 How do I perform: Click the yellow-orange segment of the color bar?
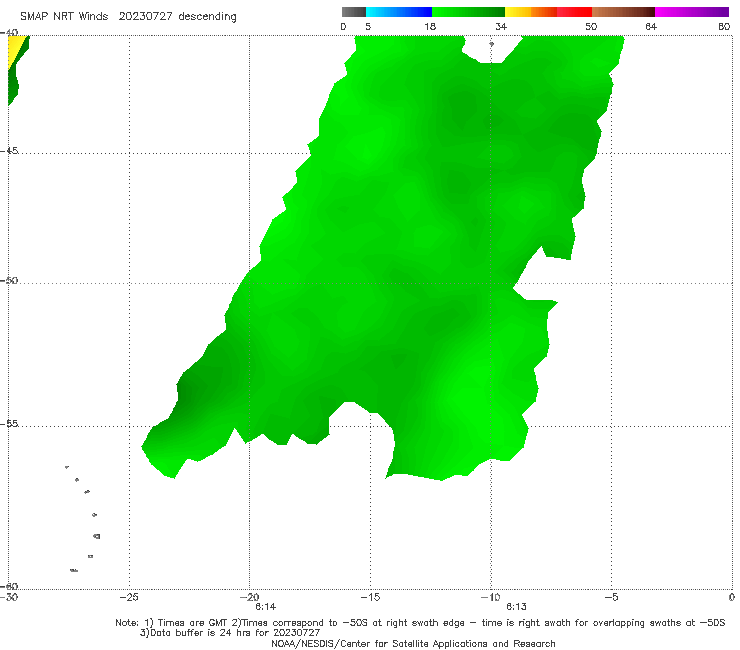pyautogui.click(x=530, y=12)
